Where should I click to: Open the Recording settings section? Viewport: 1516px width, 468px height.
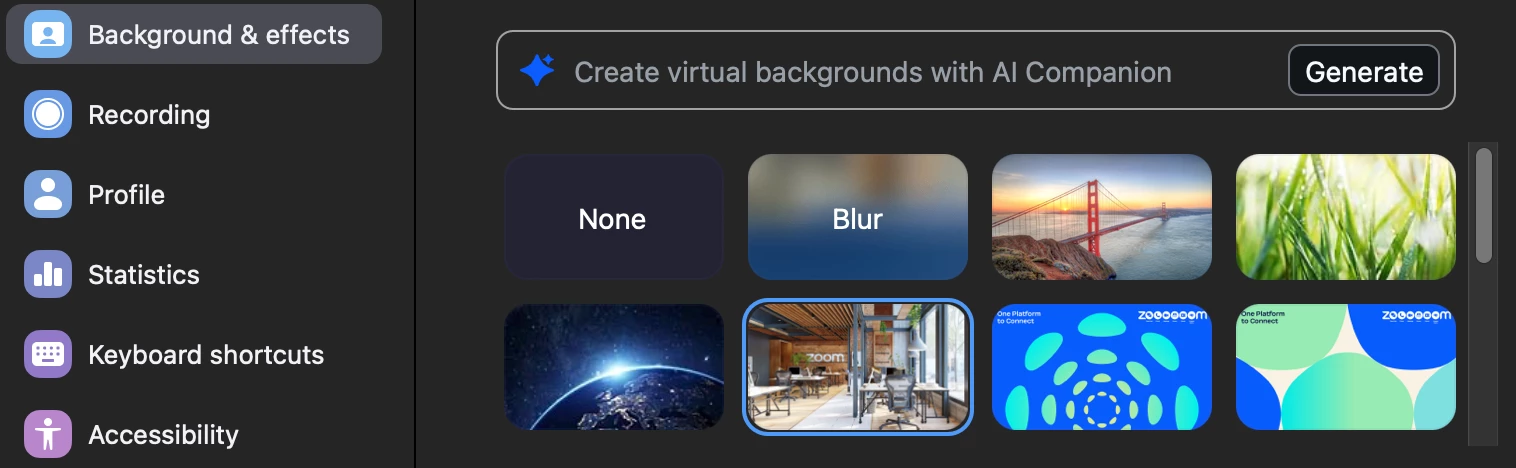(149, 115)
